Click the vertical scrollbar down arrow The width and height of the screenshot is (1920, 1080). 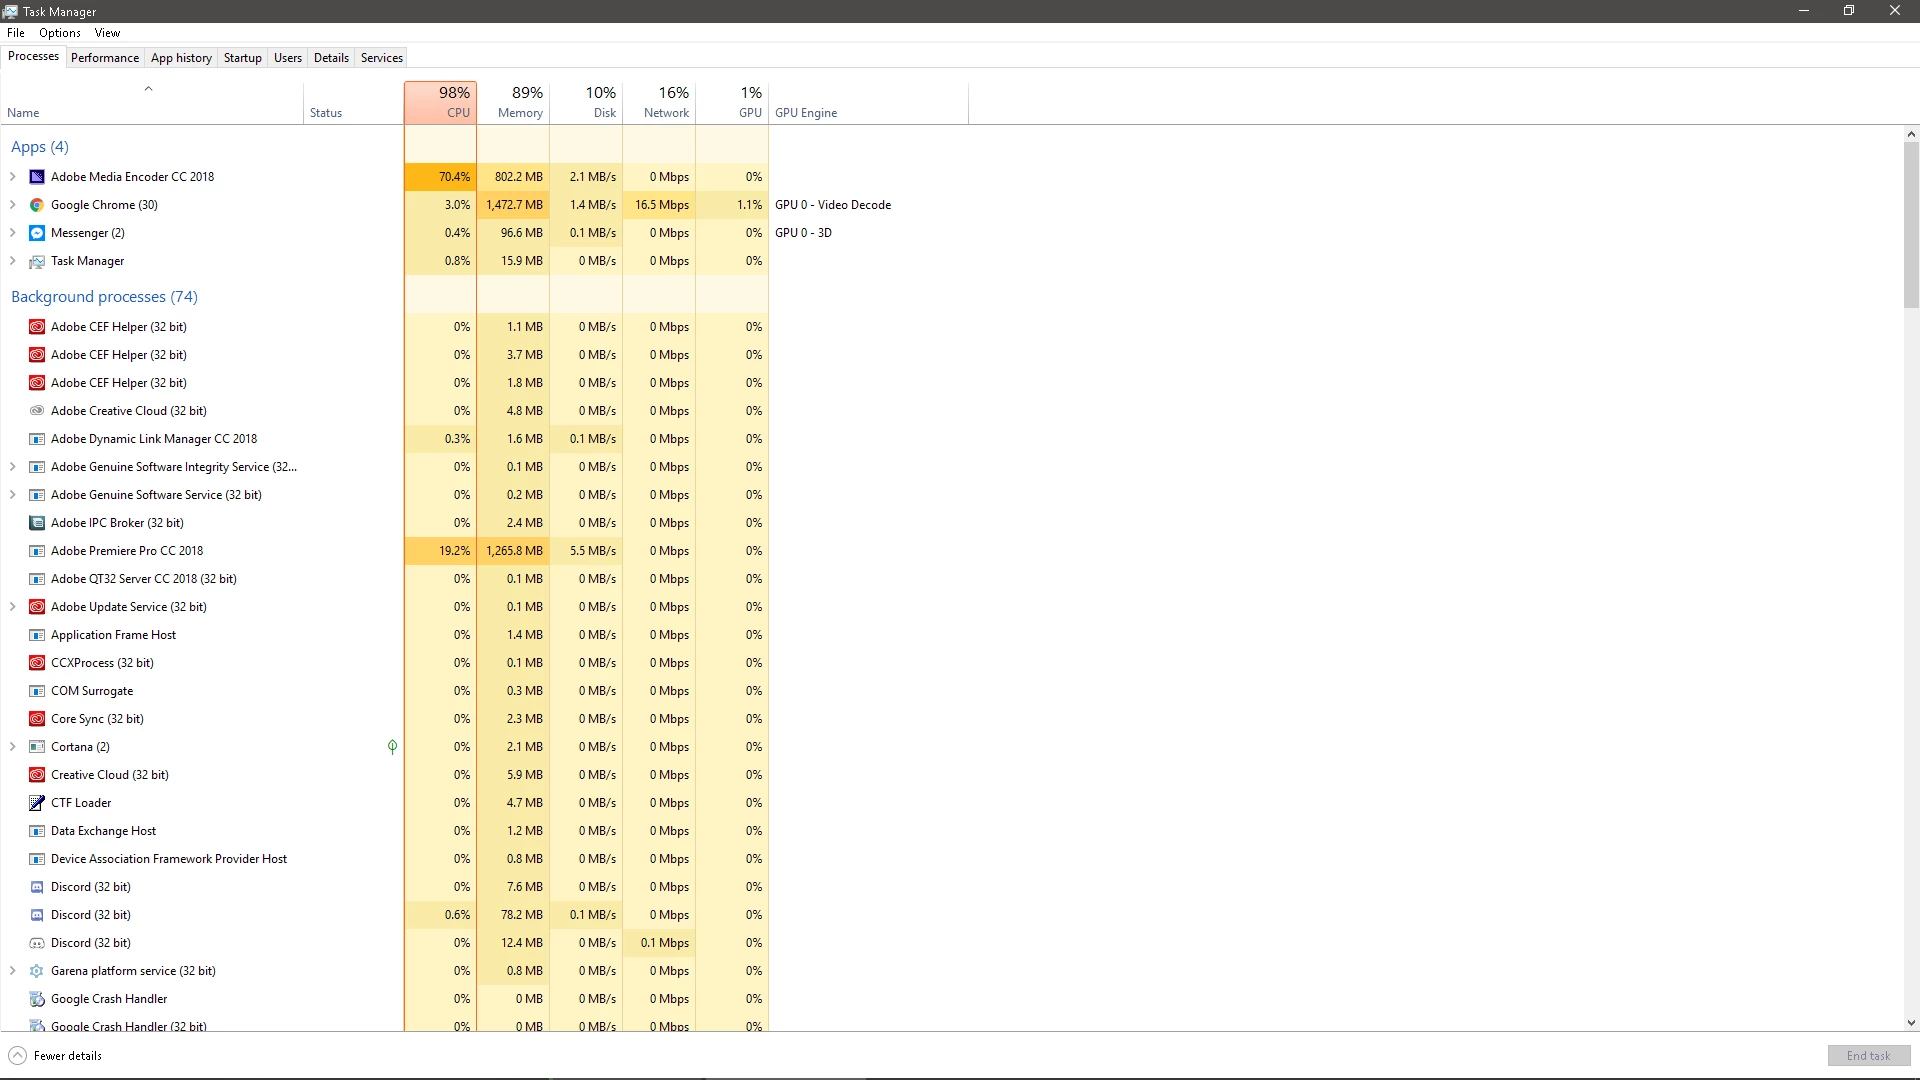[1911, 1023]
